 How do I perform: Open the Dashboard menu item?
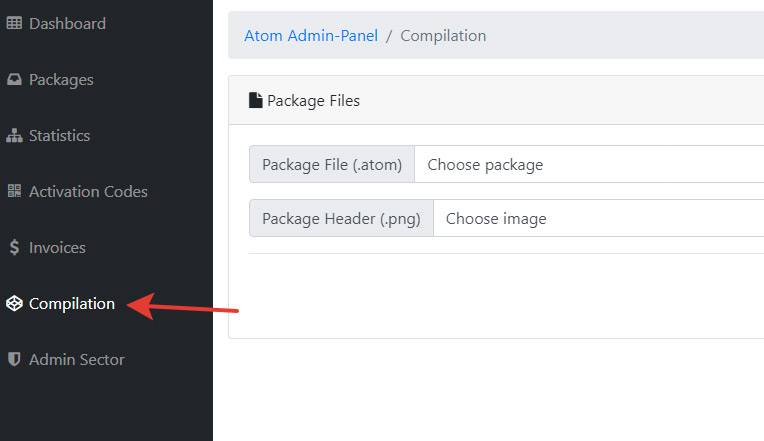67,23
